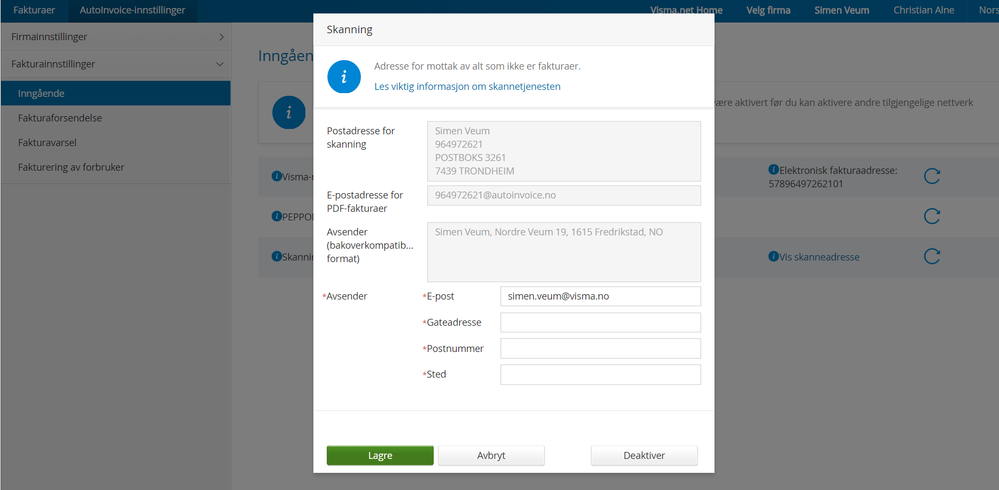Click the Gateadresse input field
The height and width of the screenshot is (490, 999).
[601, 322]
